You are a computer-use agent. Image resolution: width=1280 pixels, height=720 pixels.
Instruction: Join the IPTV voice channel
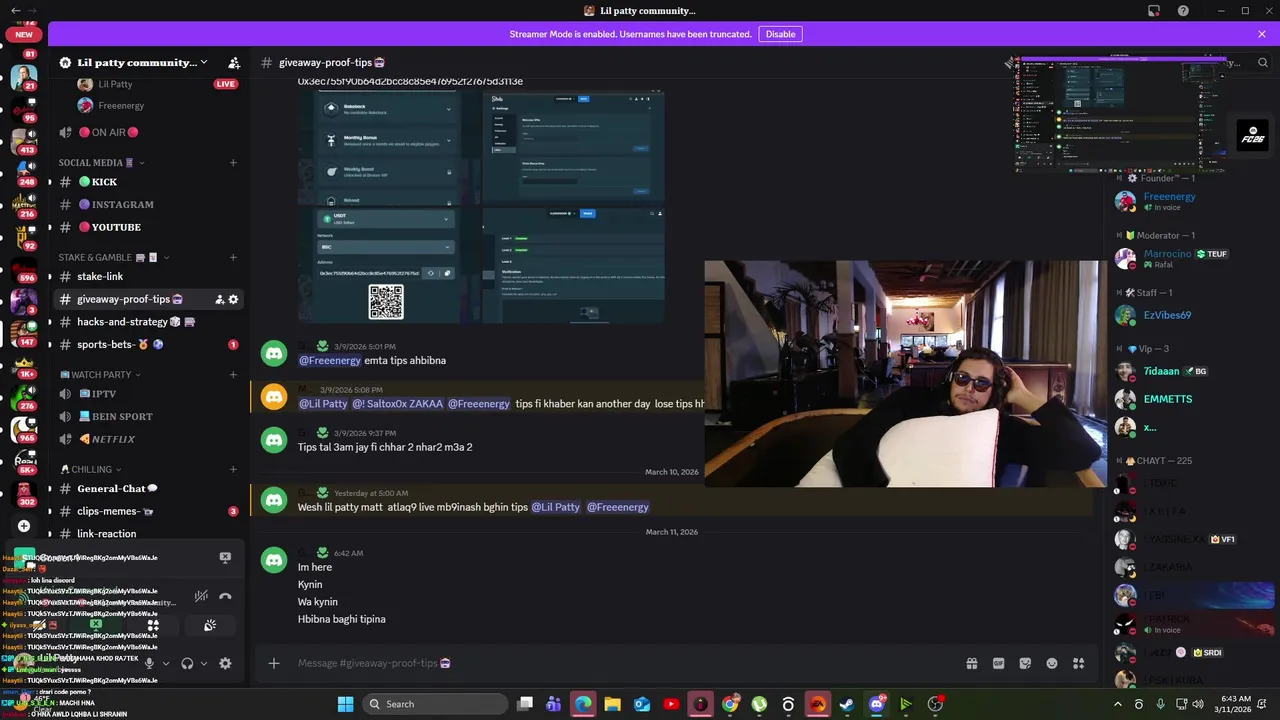150,394
